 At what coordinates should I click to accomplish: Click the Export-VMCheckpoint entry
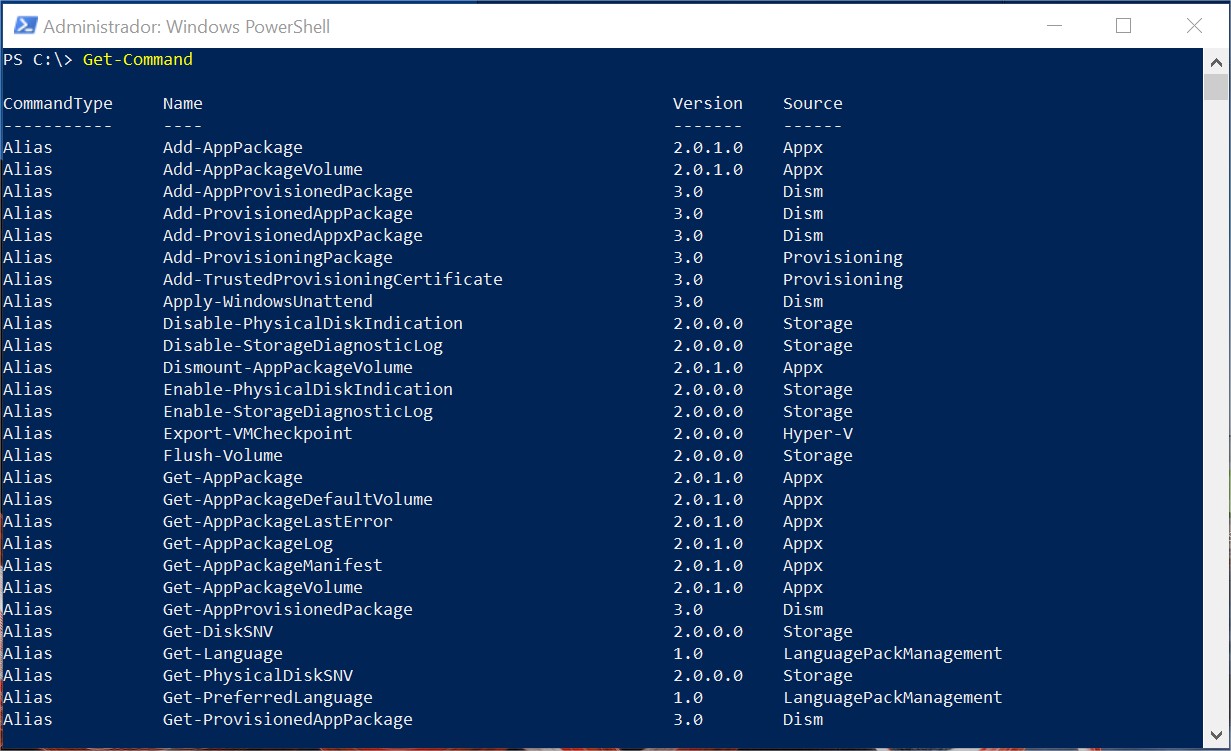[258, 434]
